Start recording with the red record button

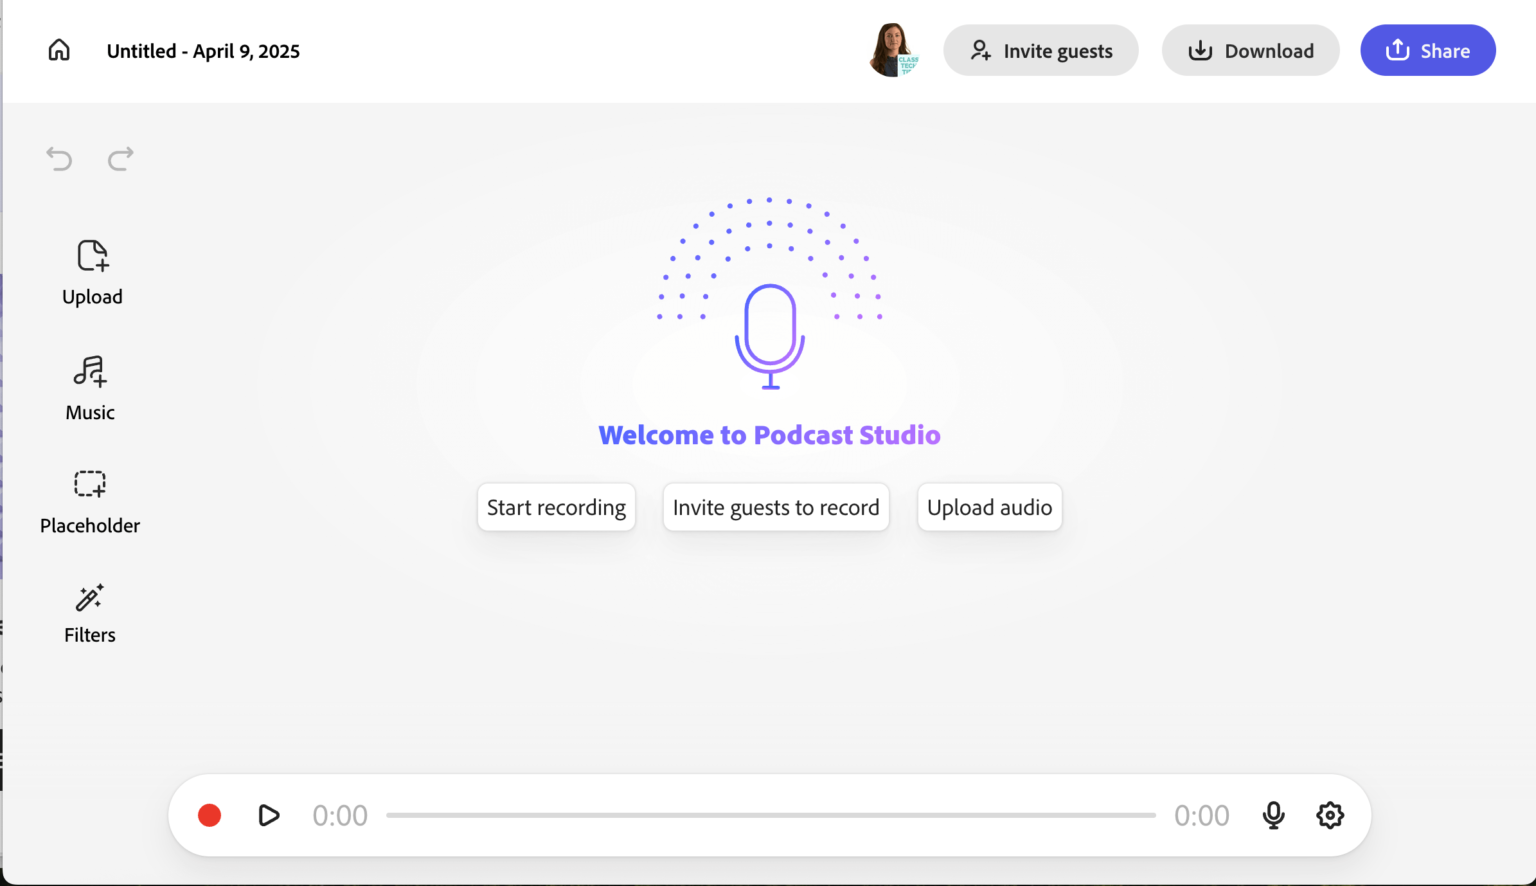(x=209, y=815)
